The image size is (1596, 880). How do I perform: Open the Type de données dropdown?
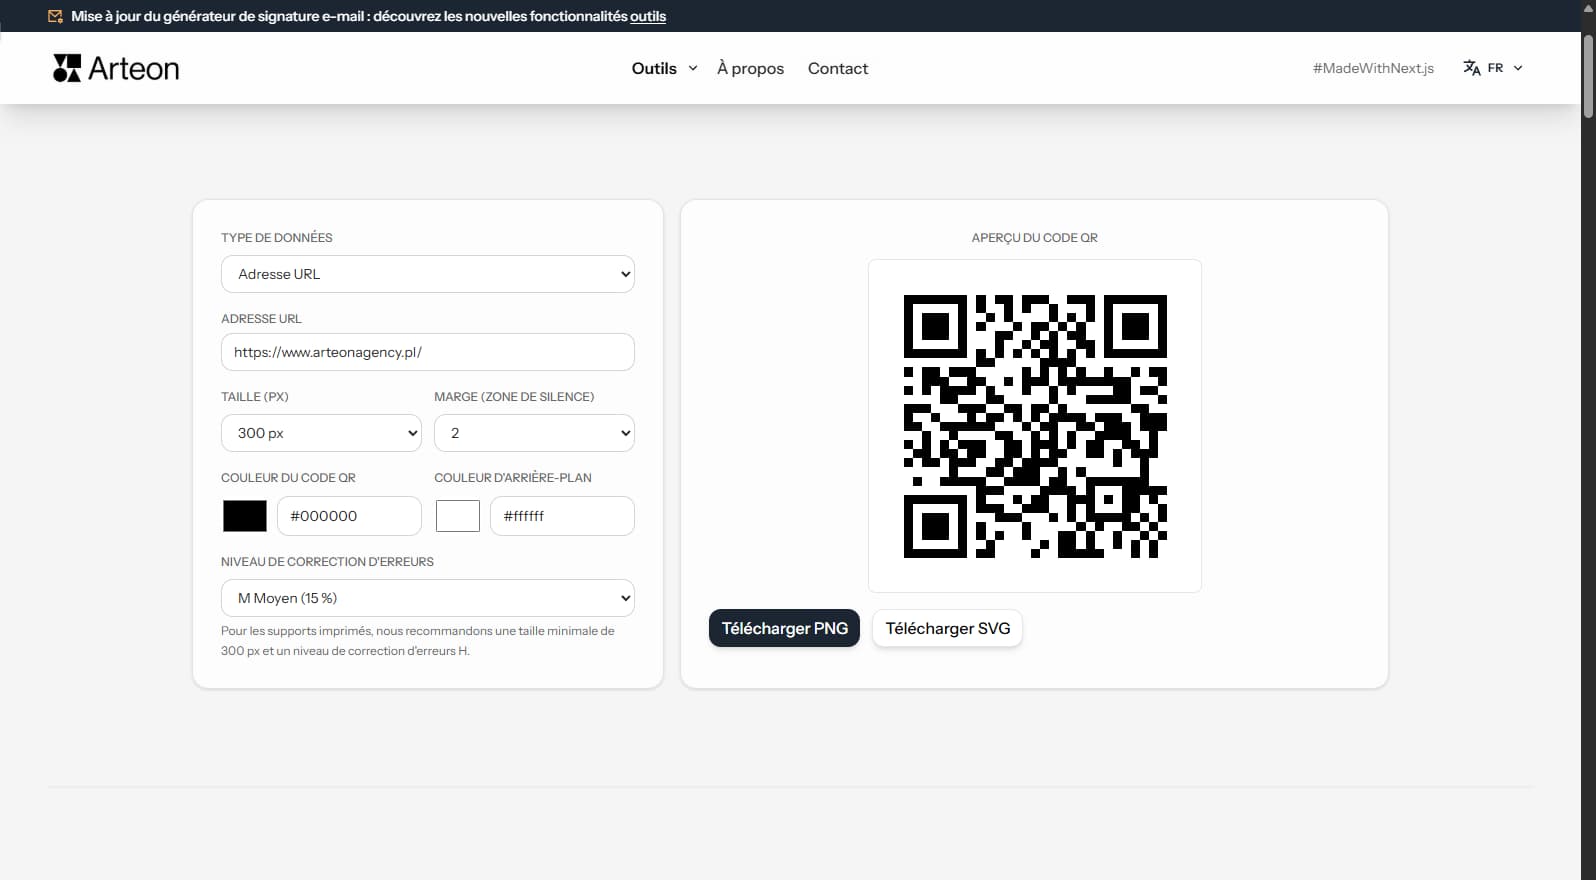428,274
